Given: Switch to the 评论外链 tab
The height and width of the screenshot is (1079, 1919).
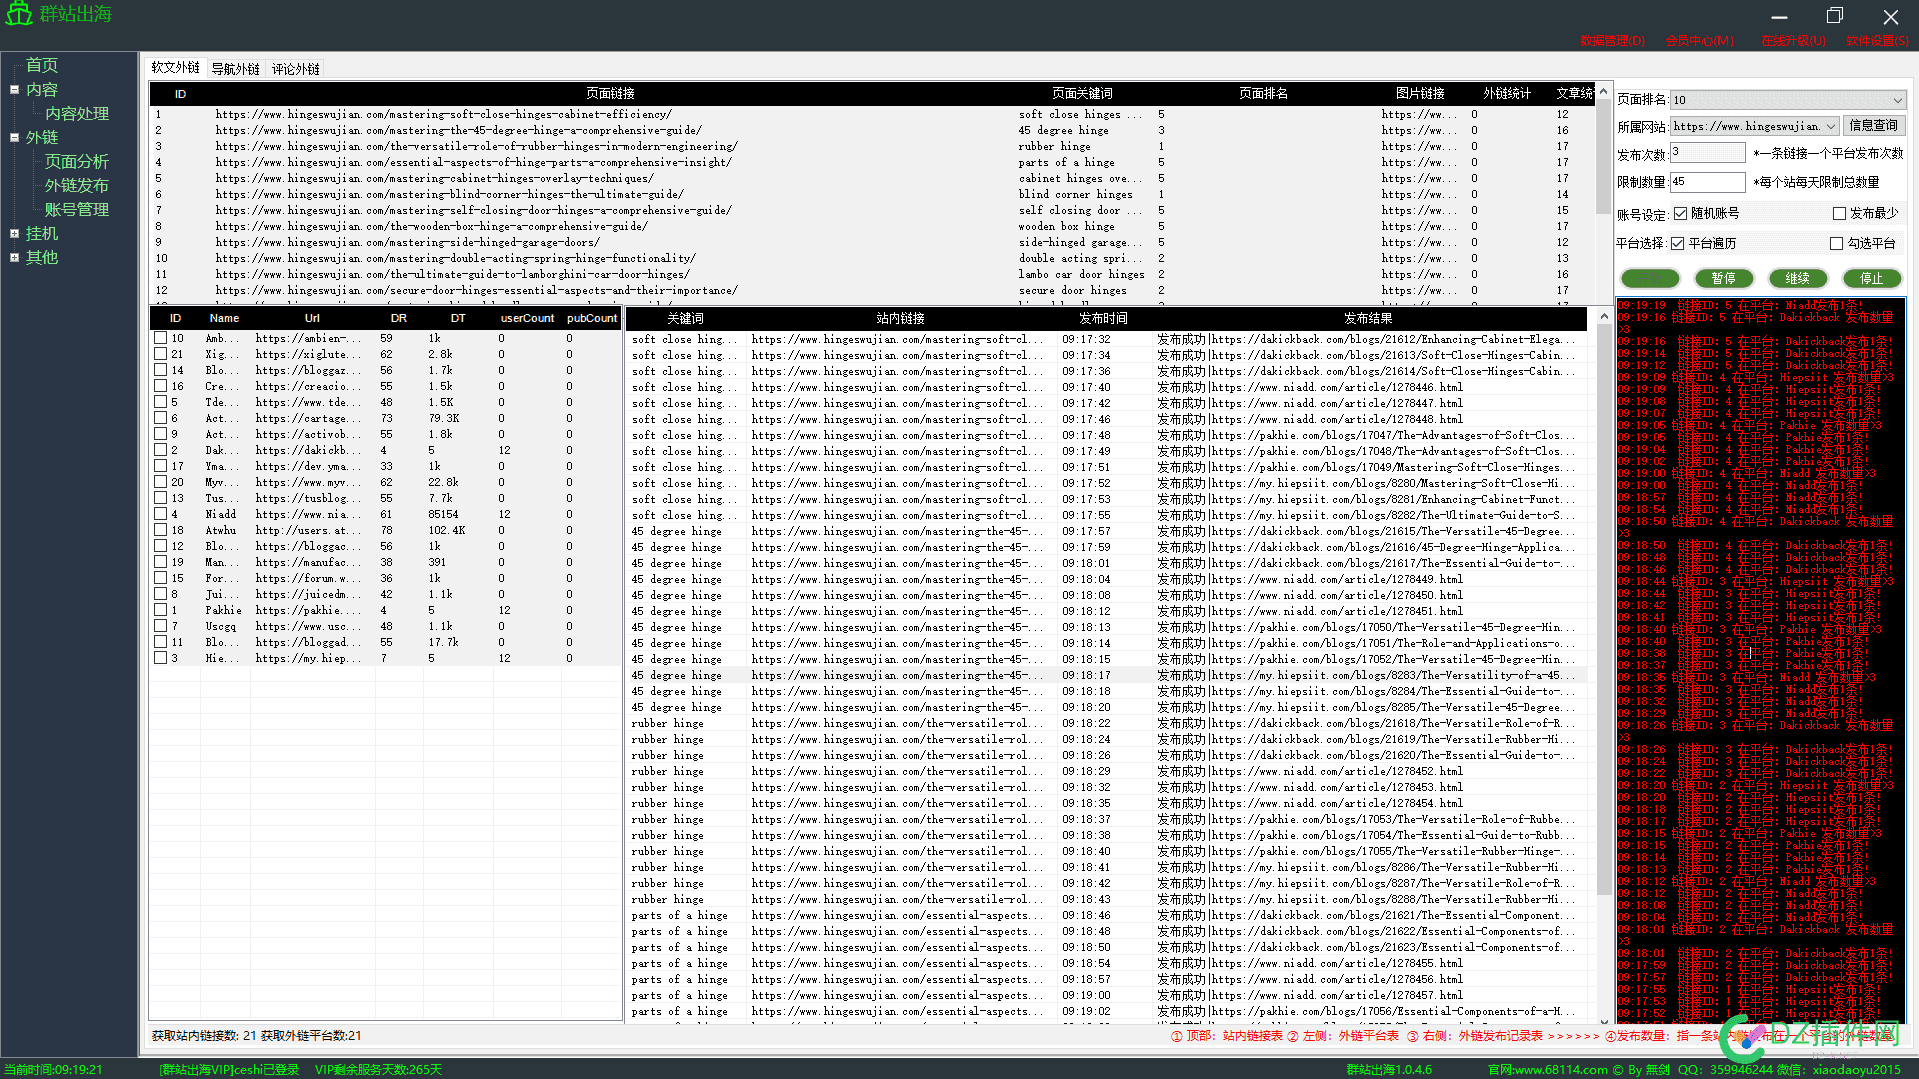Looking at the screenshot, I should coord(296,69).
